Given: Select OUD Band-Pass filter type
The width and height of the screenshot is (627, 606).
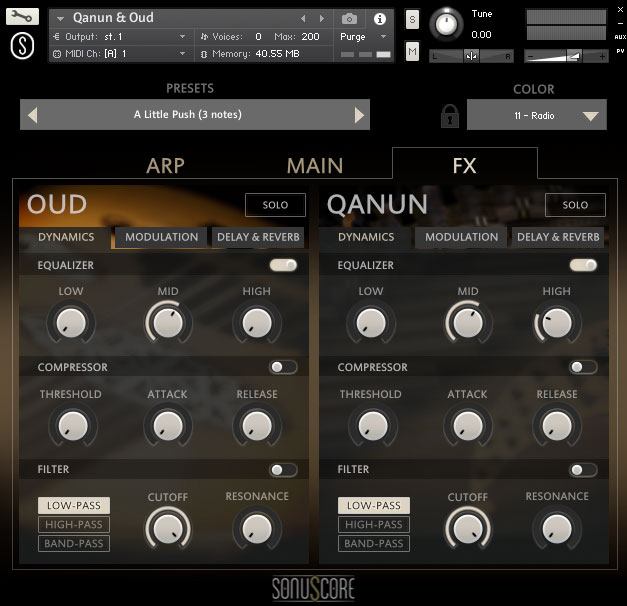Looking at the screenshot, I should pos(74,544).
